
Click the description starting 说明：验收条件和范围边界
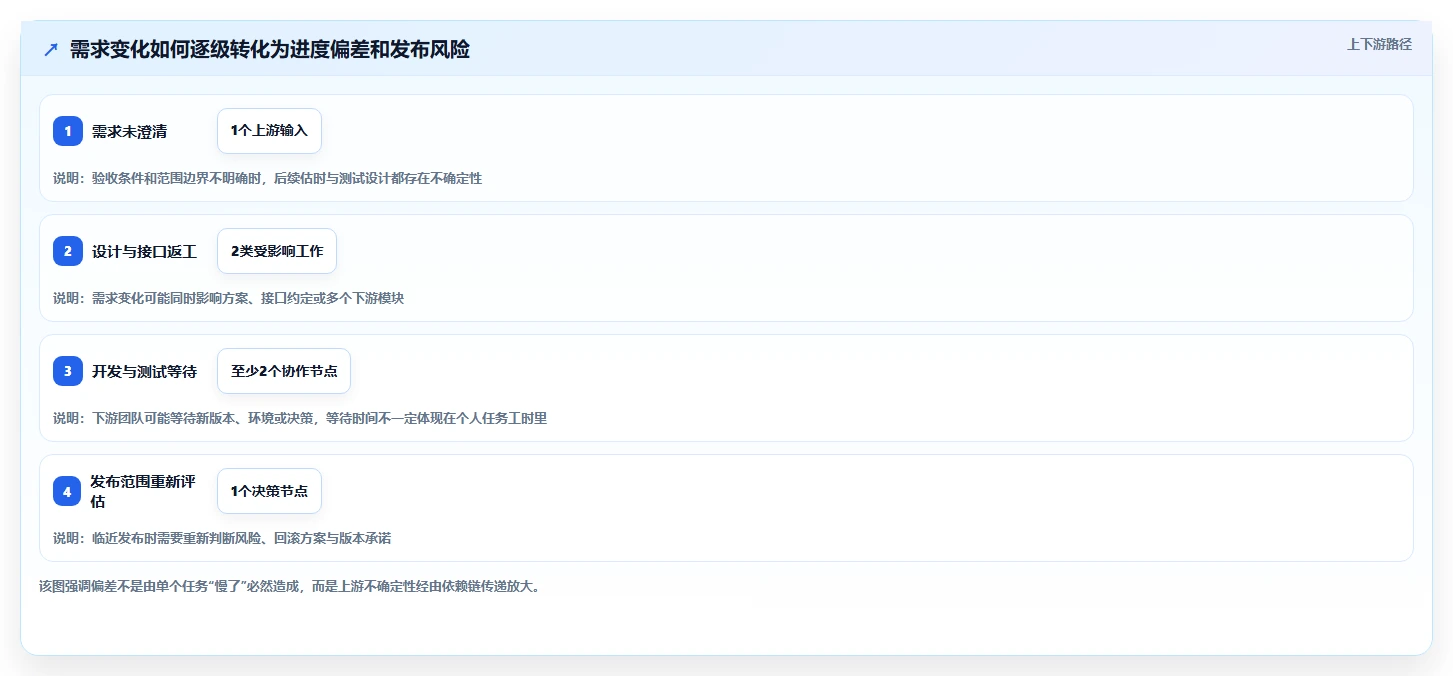[x=268, y=178]
